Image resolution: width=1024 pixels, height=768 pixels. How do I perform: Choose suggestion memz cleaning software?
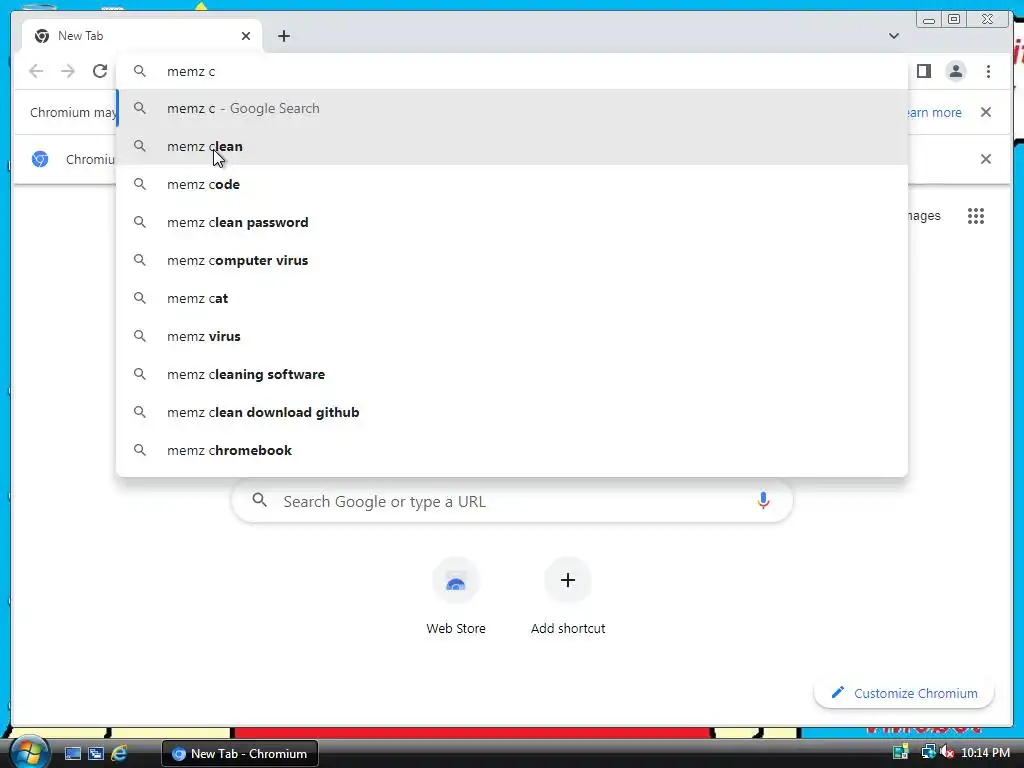click(x=512, y=374)
